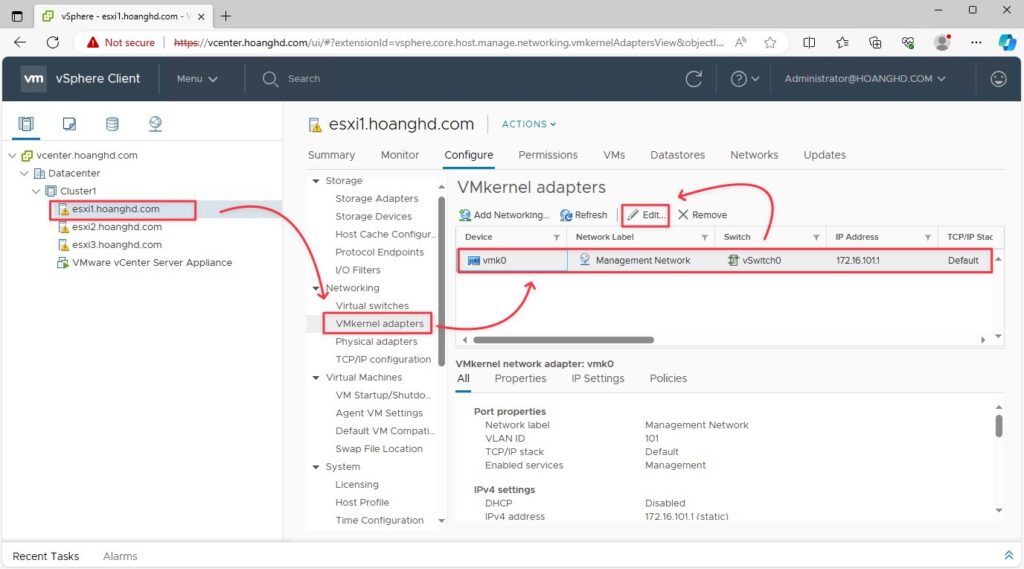
Task: Collapse the Virtual Machines settings section
Action: [316, 378]
